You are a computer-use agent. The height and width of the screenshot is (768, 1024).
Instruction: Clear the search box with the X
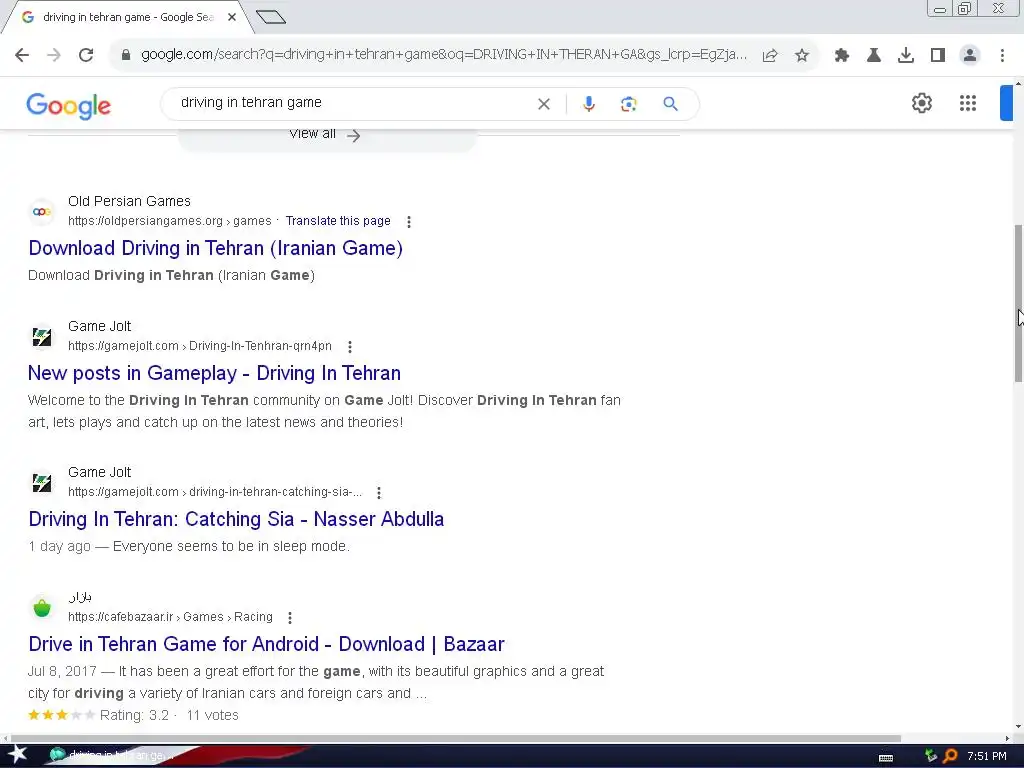pyautogui.click(x=543, y=104)
